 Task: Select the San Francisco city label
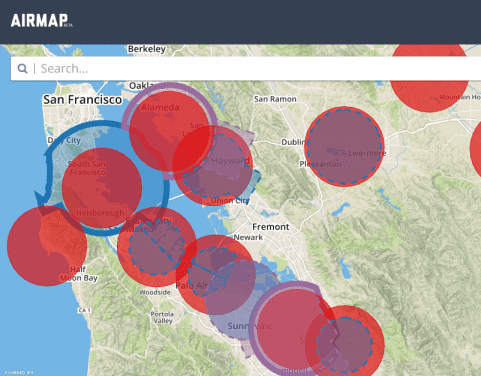click(83, 99)
